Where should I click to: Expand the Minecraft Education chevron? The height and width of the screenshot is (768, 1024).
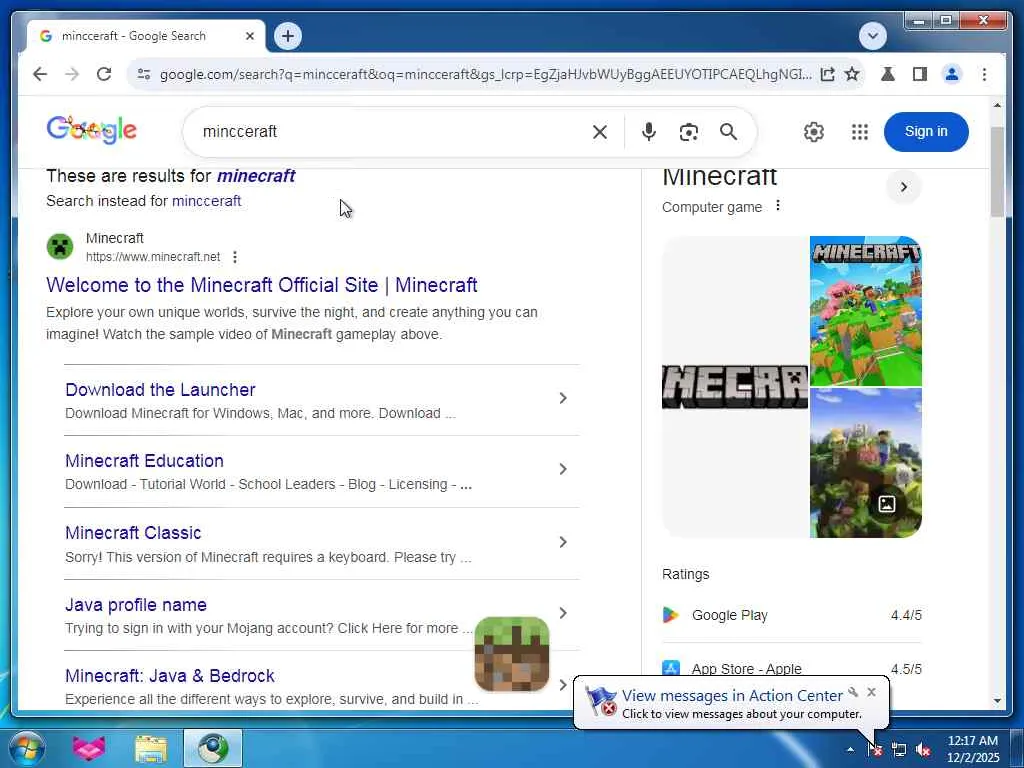click(x=562, y=470)
